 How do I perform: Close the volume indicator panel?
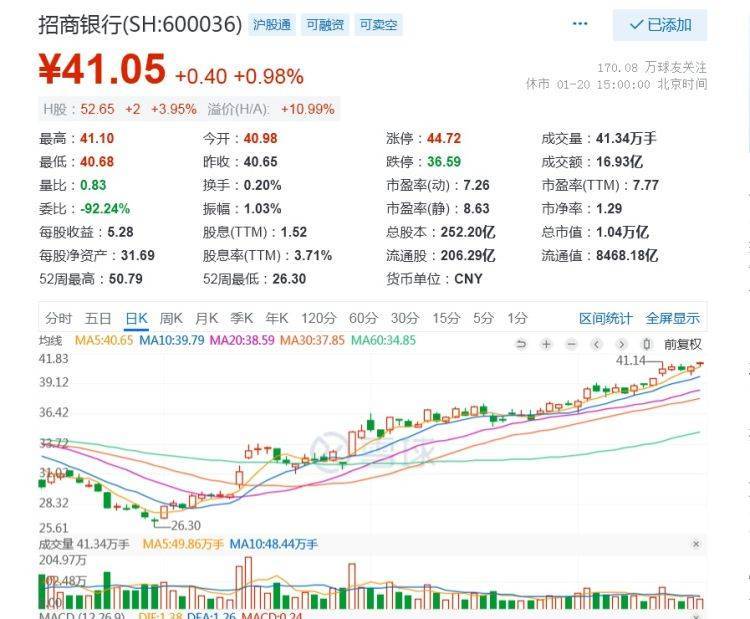696,544
